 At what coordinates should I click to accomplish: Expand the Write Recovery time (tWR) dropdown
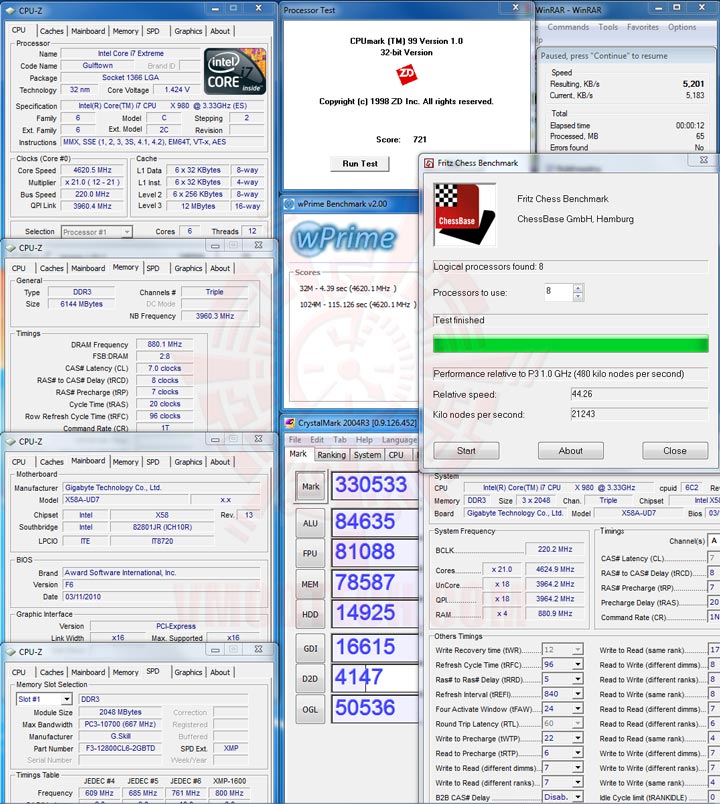coord(578,650)
